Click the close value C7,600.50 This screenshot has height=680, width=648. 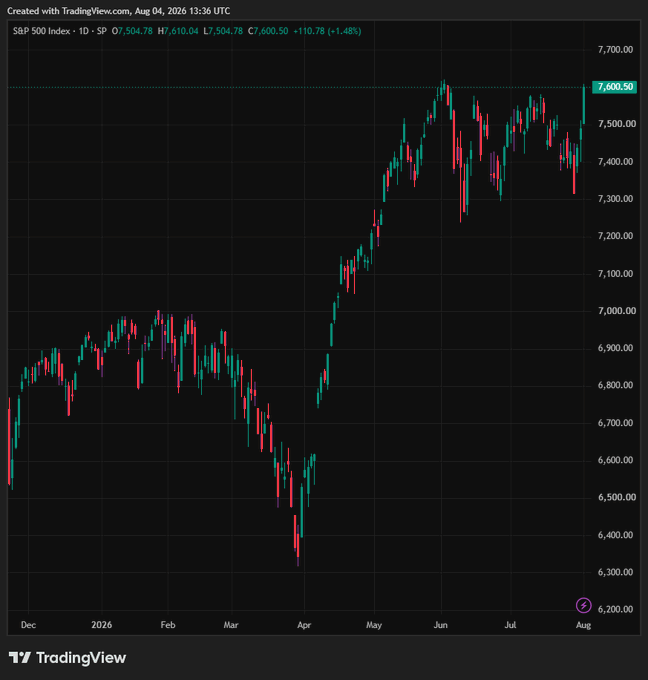point(268,31)
